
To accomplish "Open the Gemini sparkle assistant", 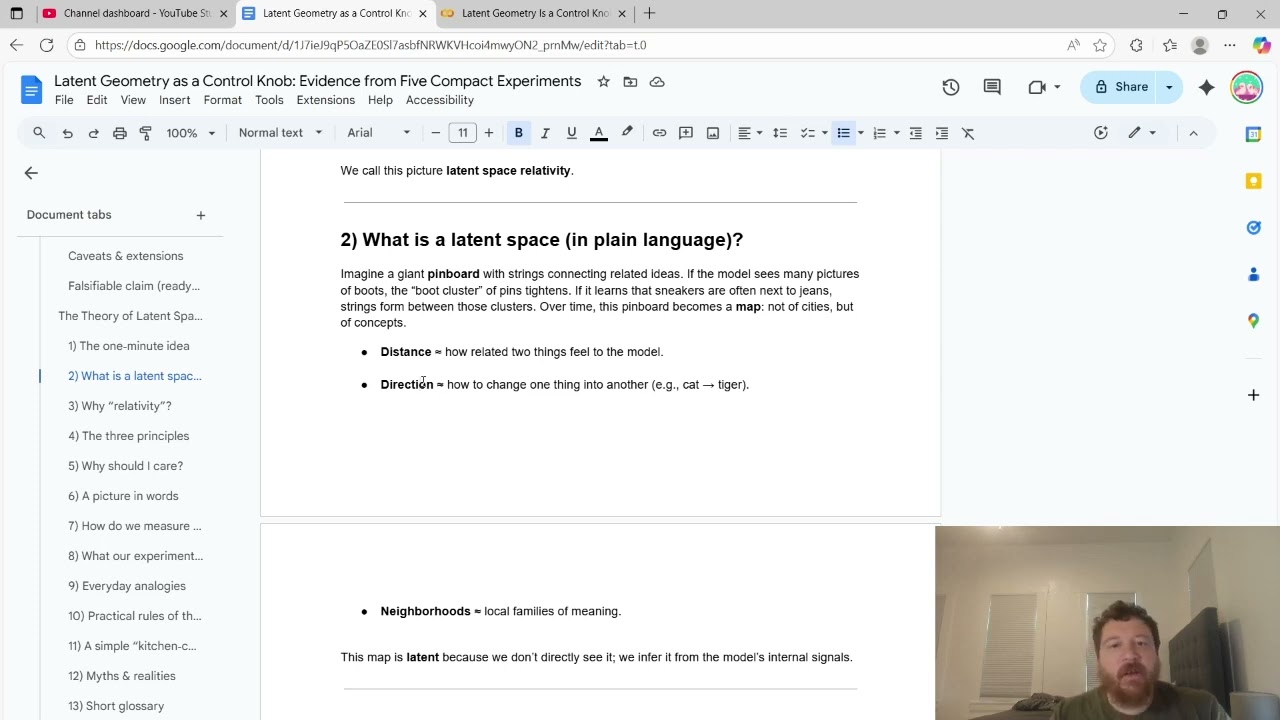I will (1207, 87).
